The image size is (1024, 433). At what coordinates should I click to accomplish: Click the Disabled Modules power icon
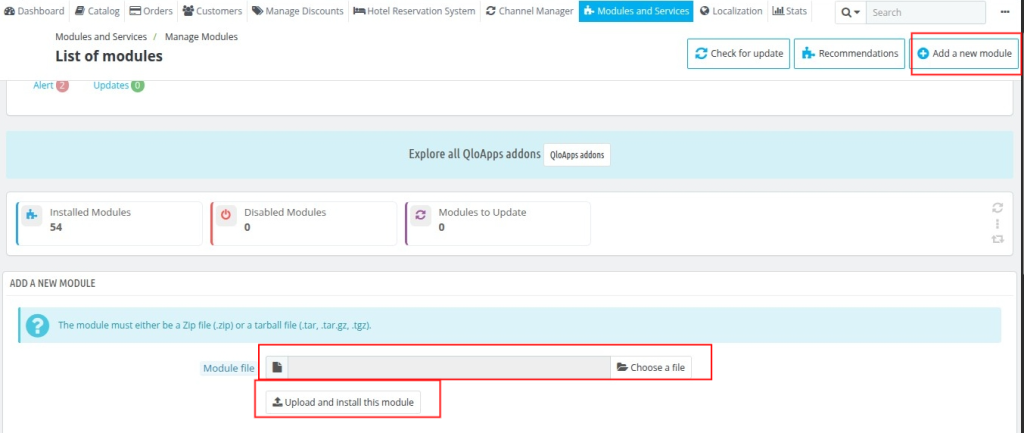coord(226,214)
